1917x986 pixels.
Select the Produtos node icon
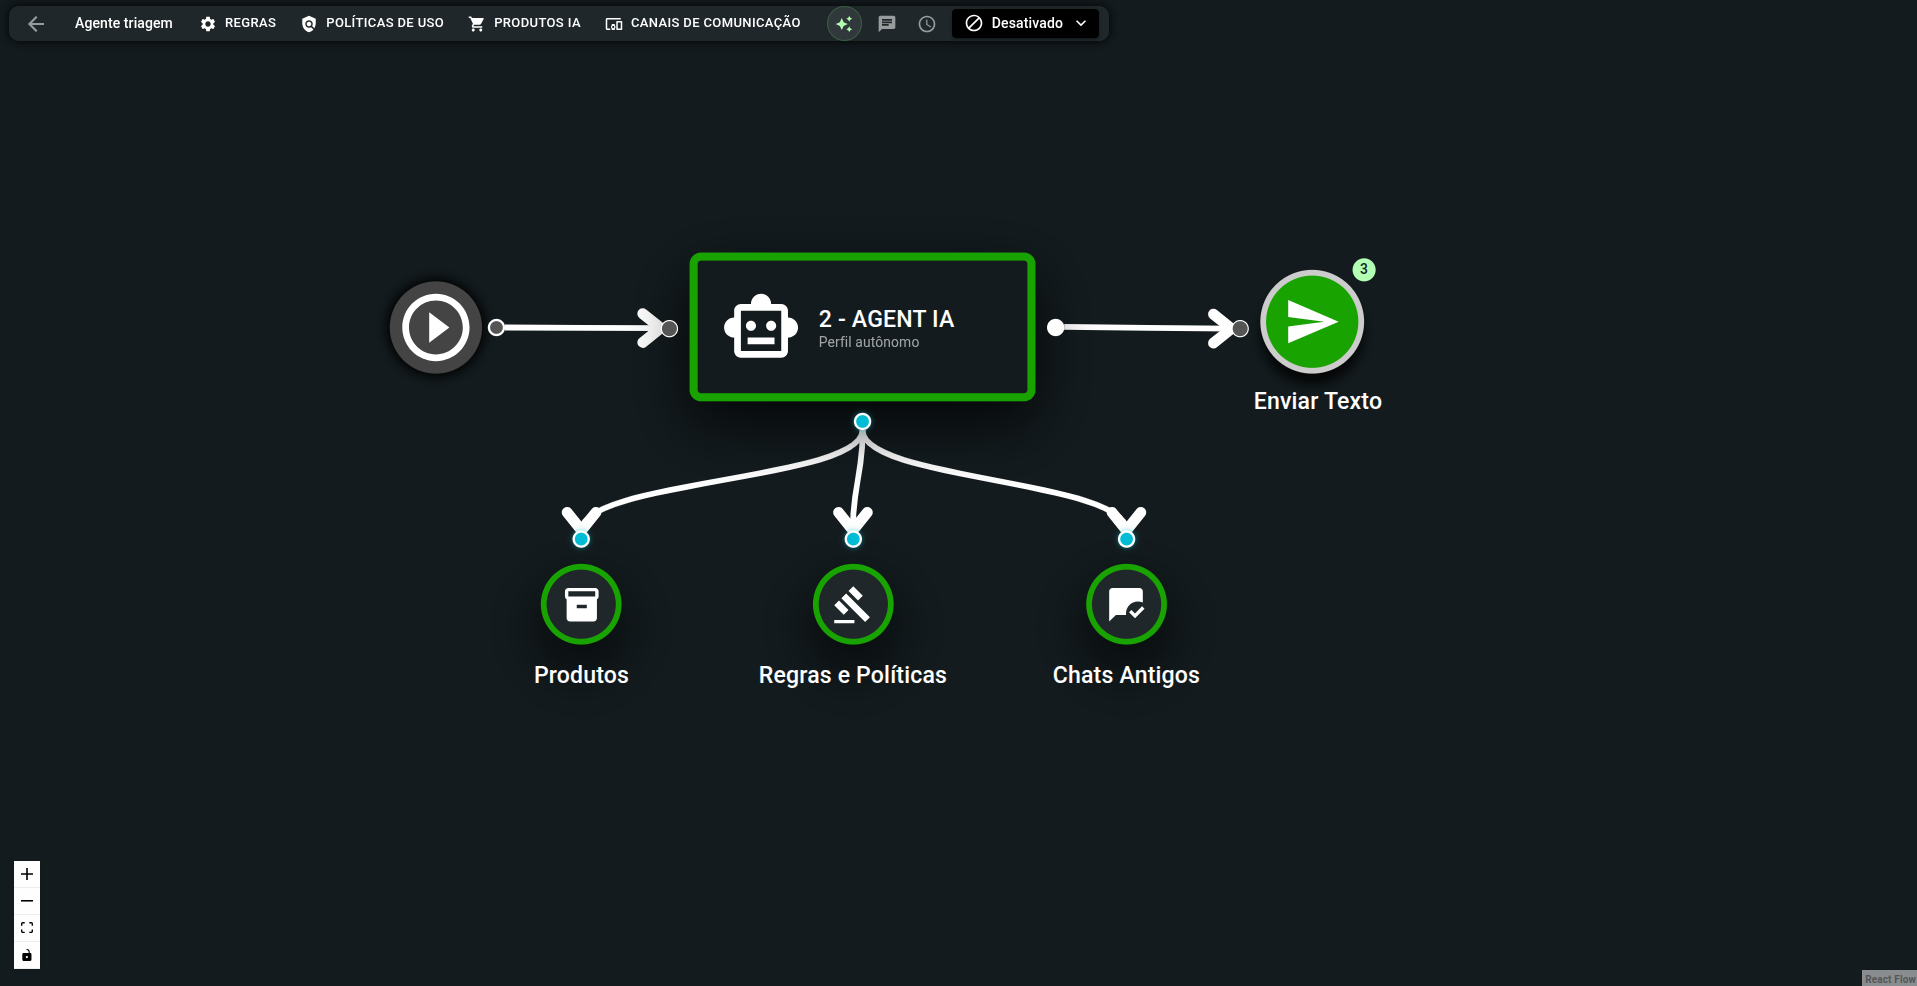(x=581, y=605)
